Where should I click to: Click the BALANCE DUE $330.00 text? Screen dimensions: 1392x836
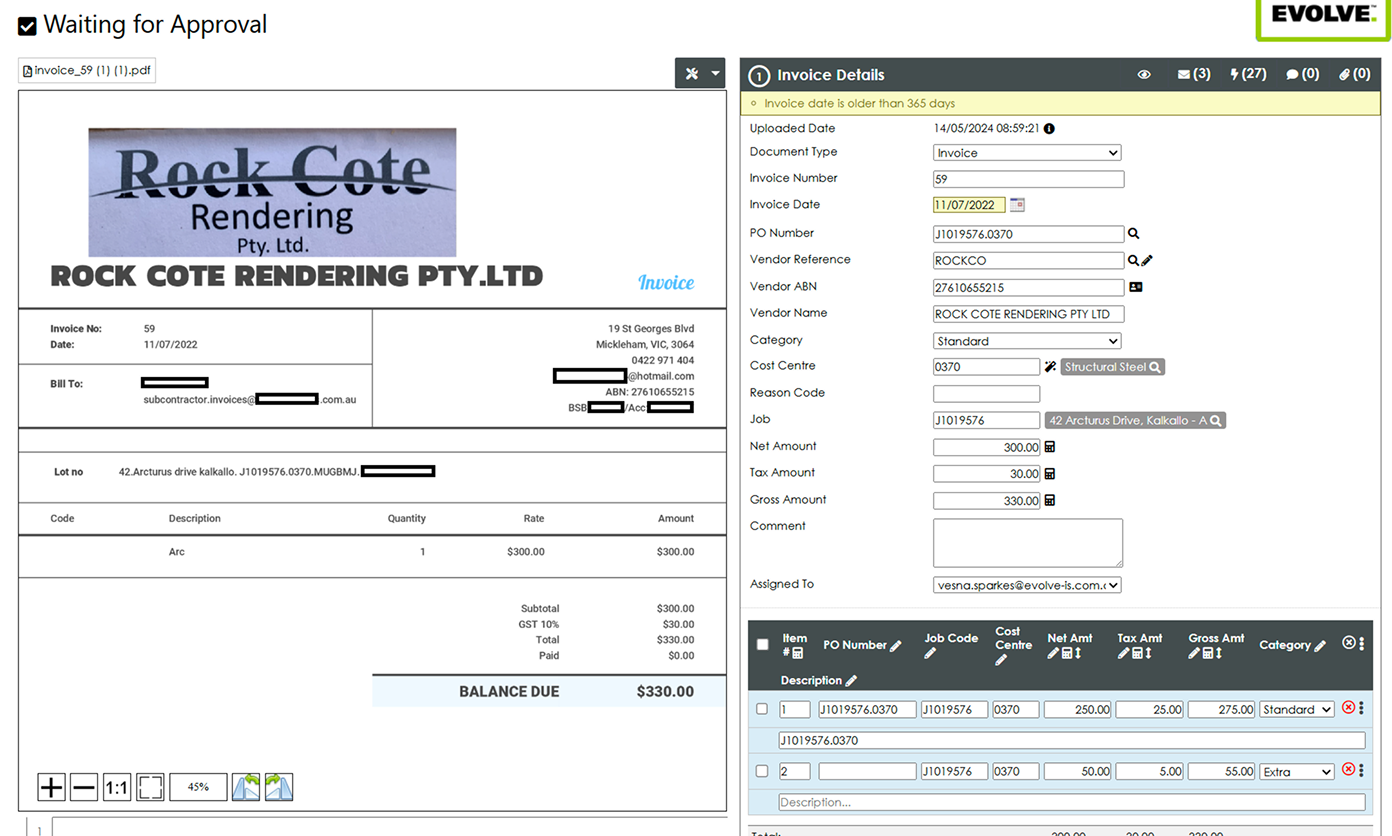576,691
